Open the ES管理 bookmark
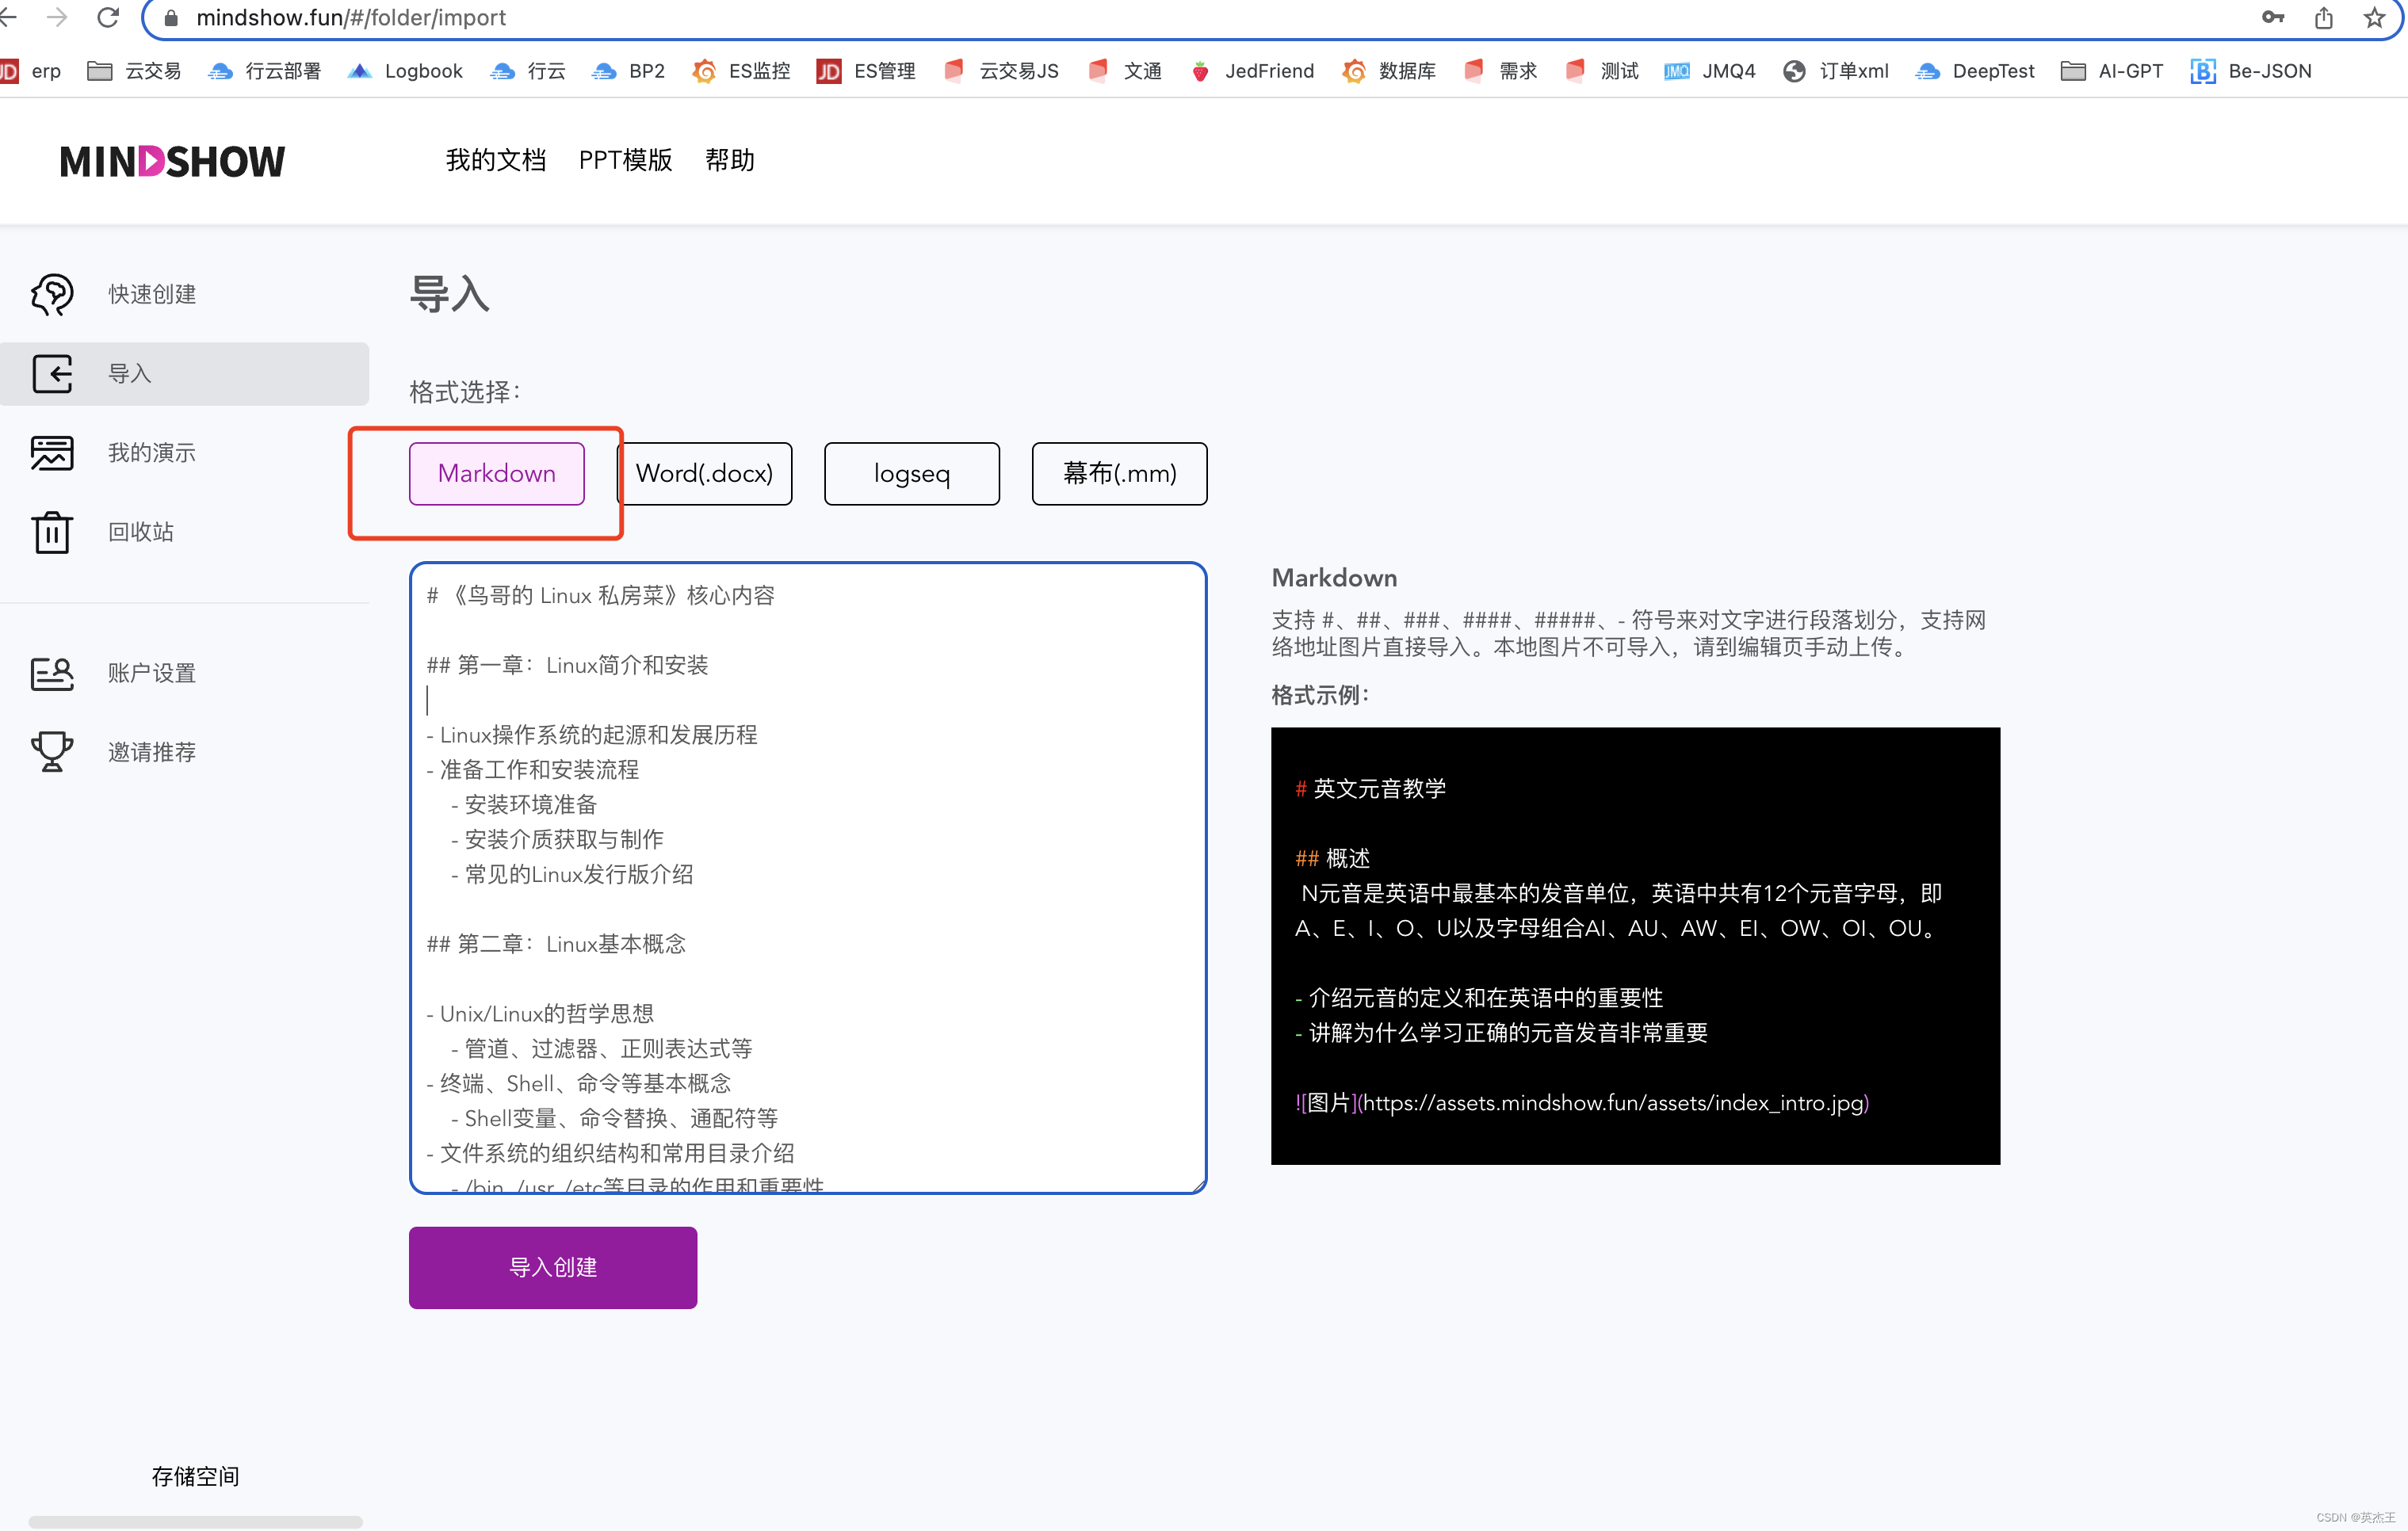2408x1531 pixels. pos(866,71)
